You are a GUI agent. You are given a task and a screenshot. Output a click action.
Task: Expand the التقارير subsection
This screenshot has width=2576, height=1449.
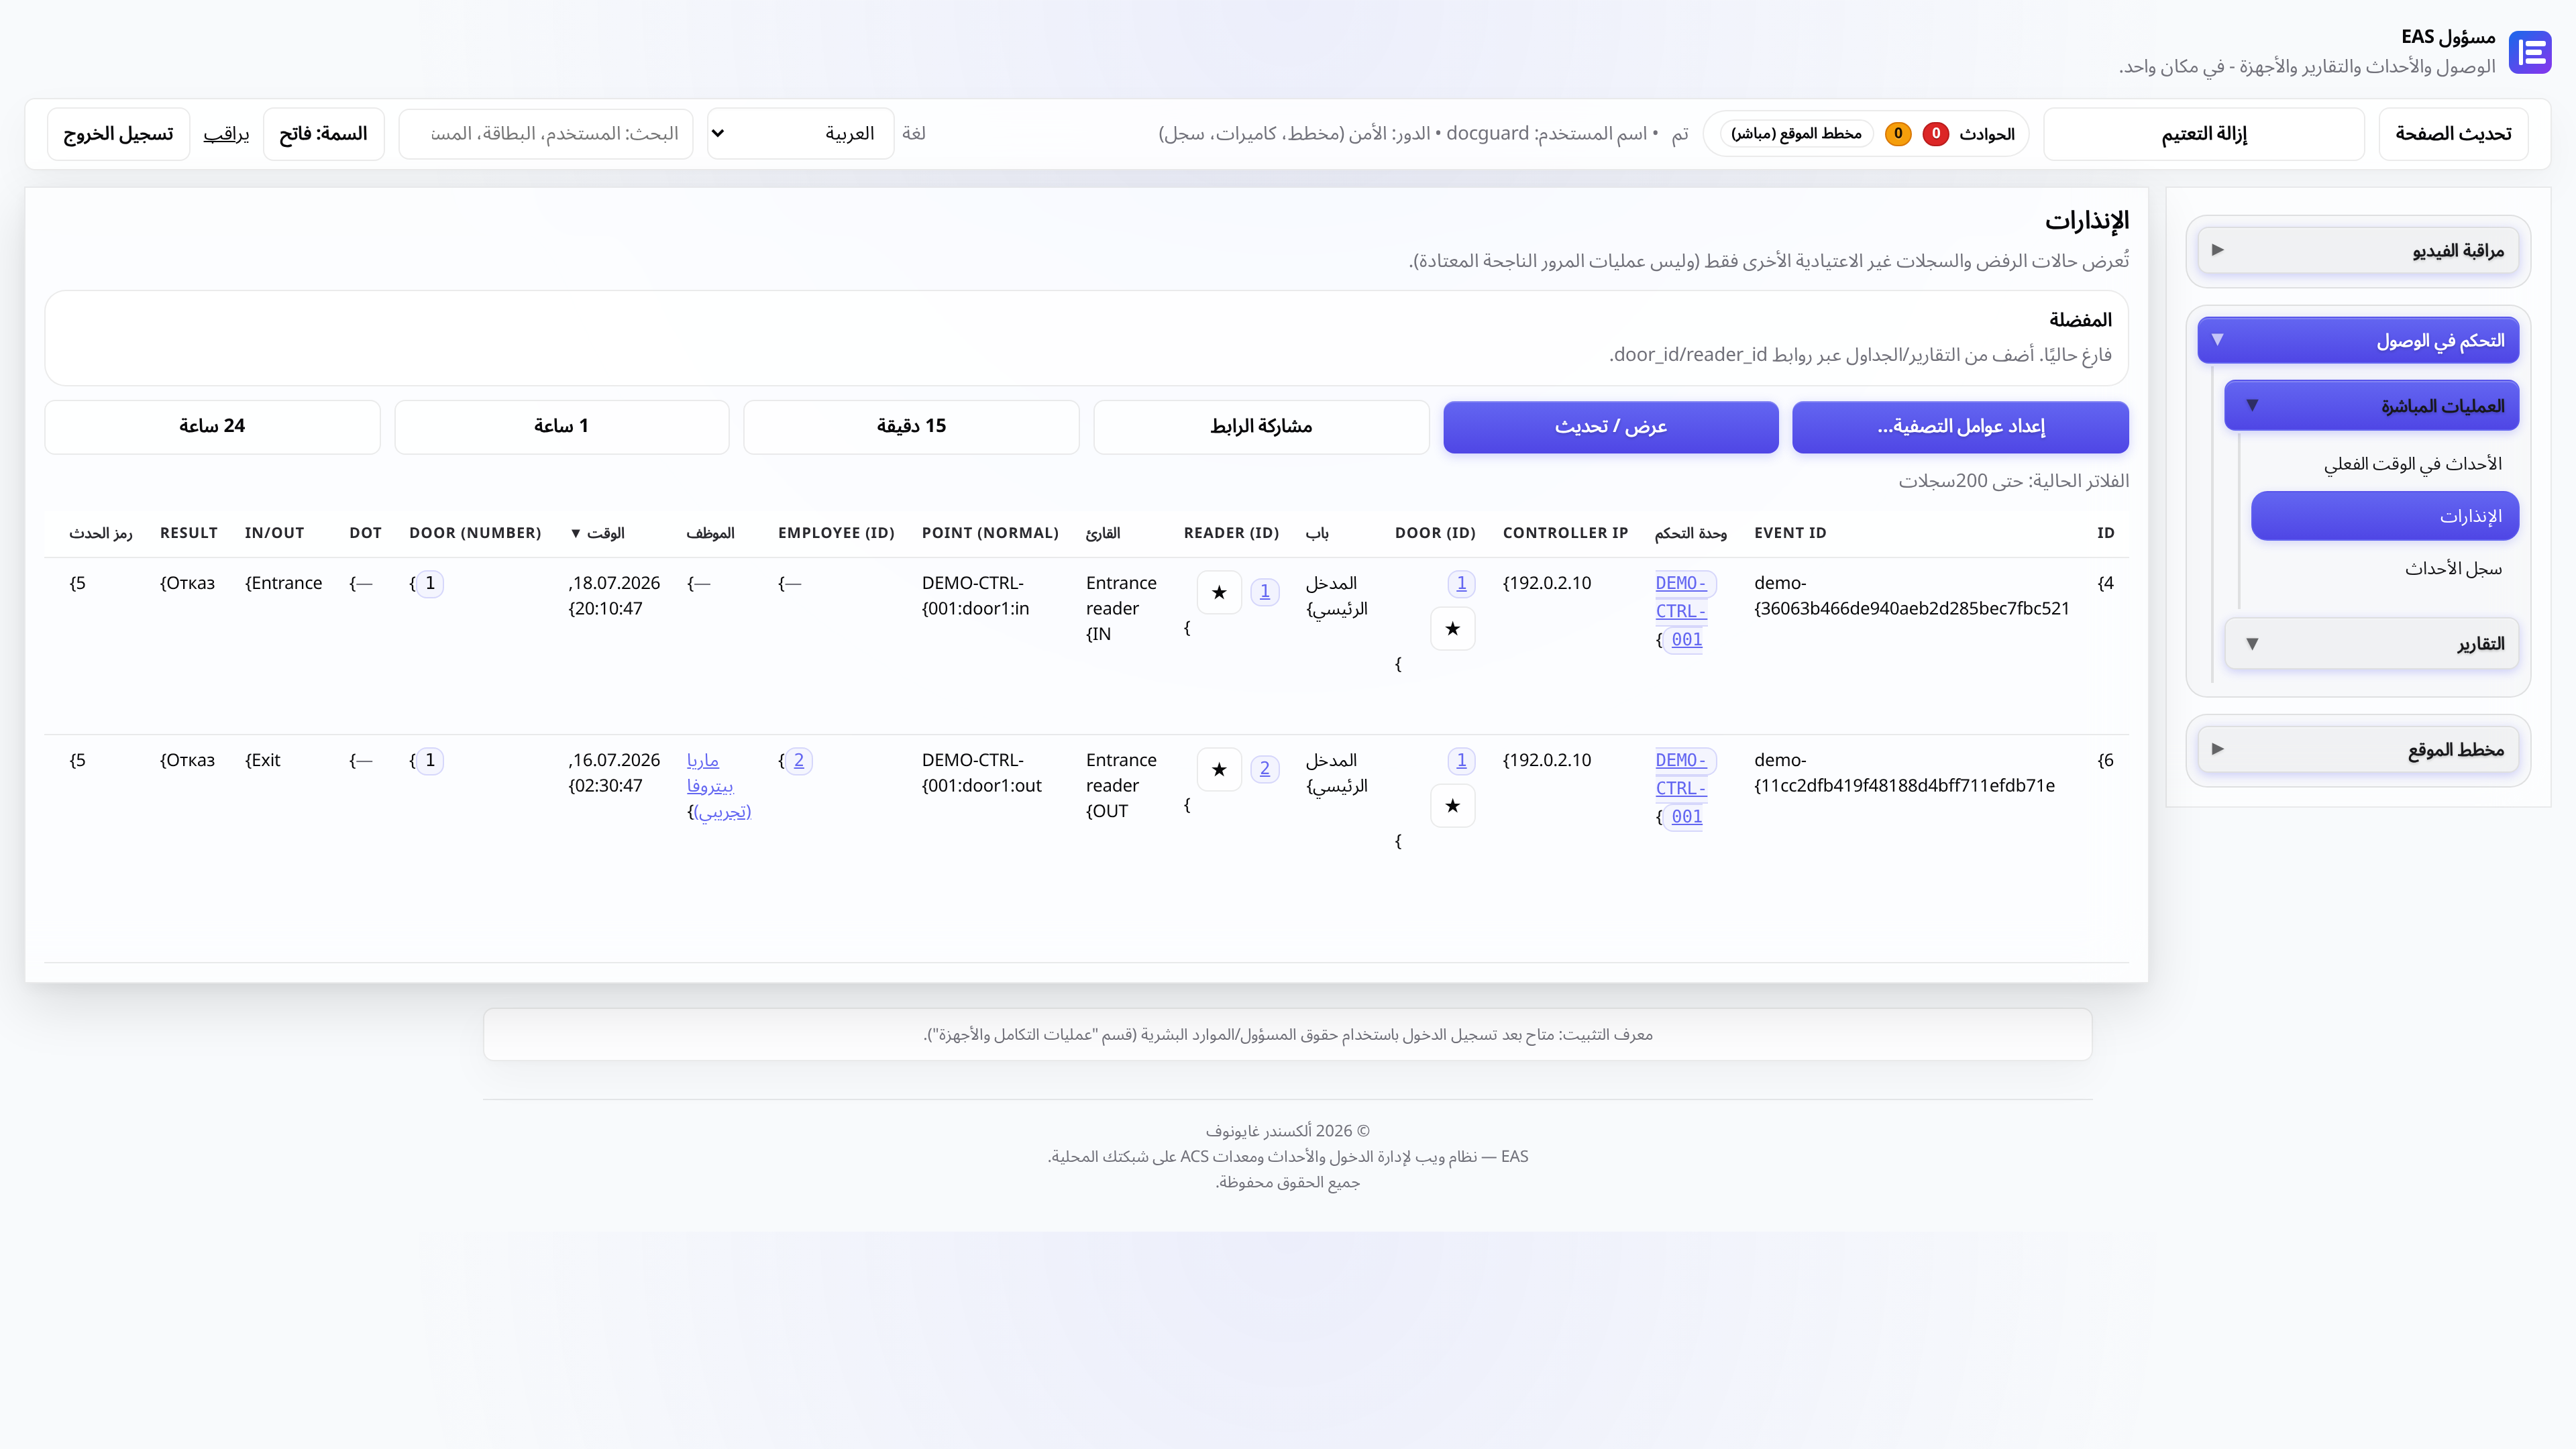pyautogui.click(x=2371, y=643)
